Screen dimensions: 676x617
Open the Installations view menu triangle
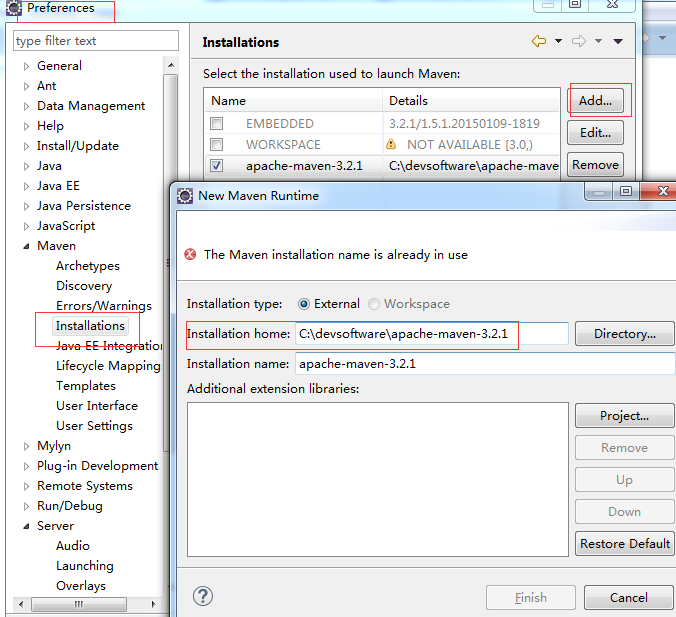click(618, 41)
